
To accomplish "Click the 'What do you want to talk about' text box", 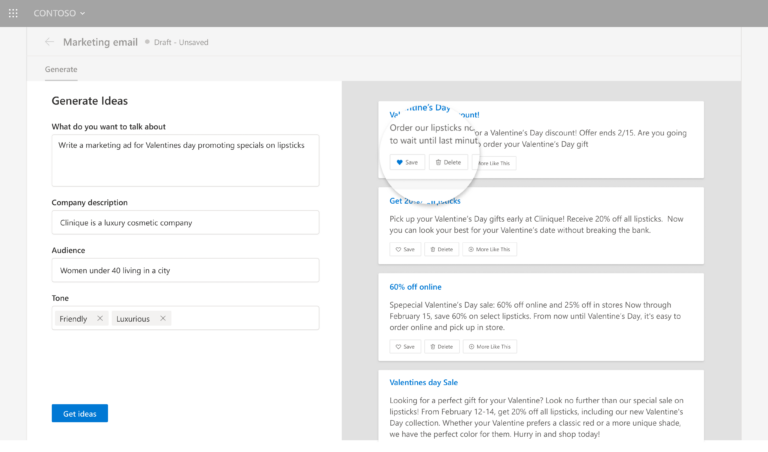I will [185, 160].
